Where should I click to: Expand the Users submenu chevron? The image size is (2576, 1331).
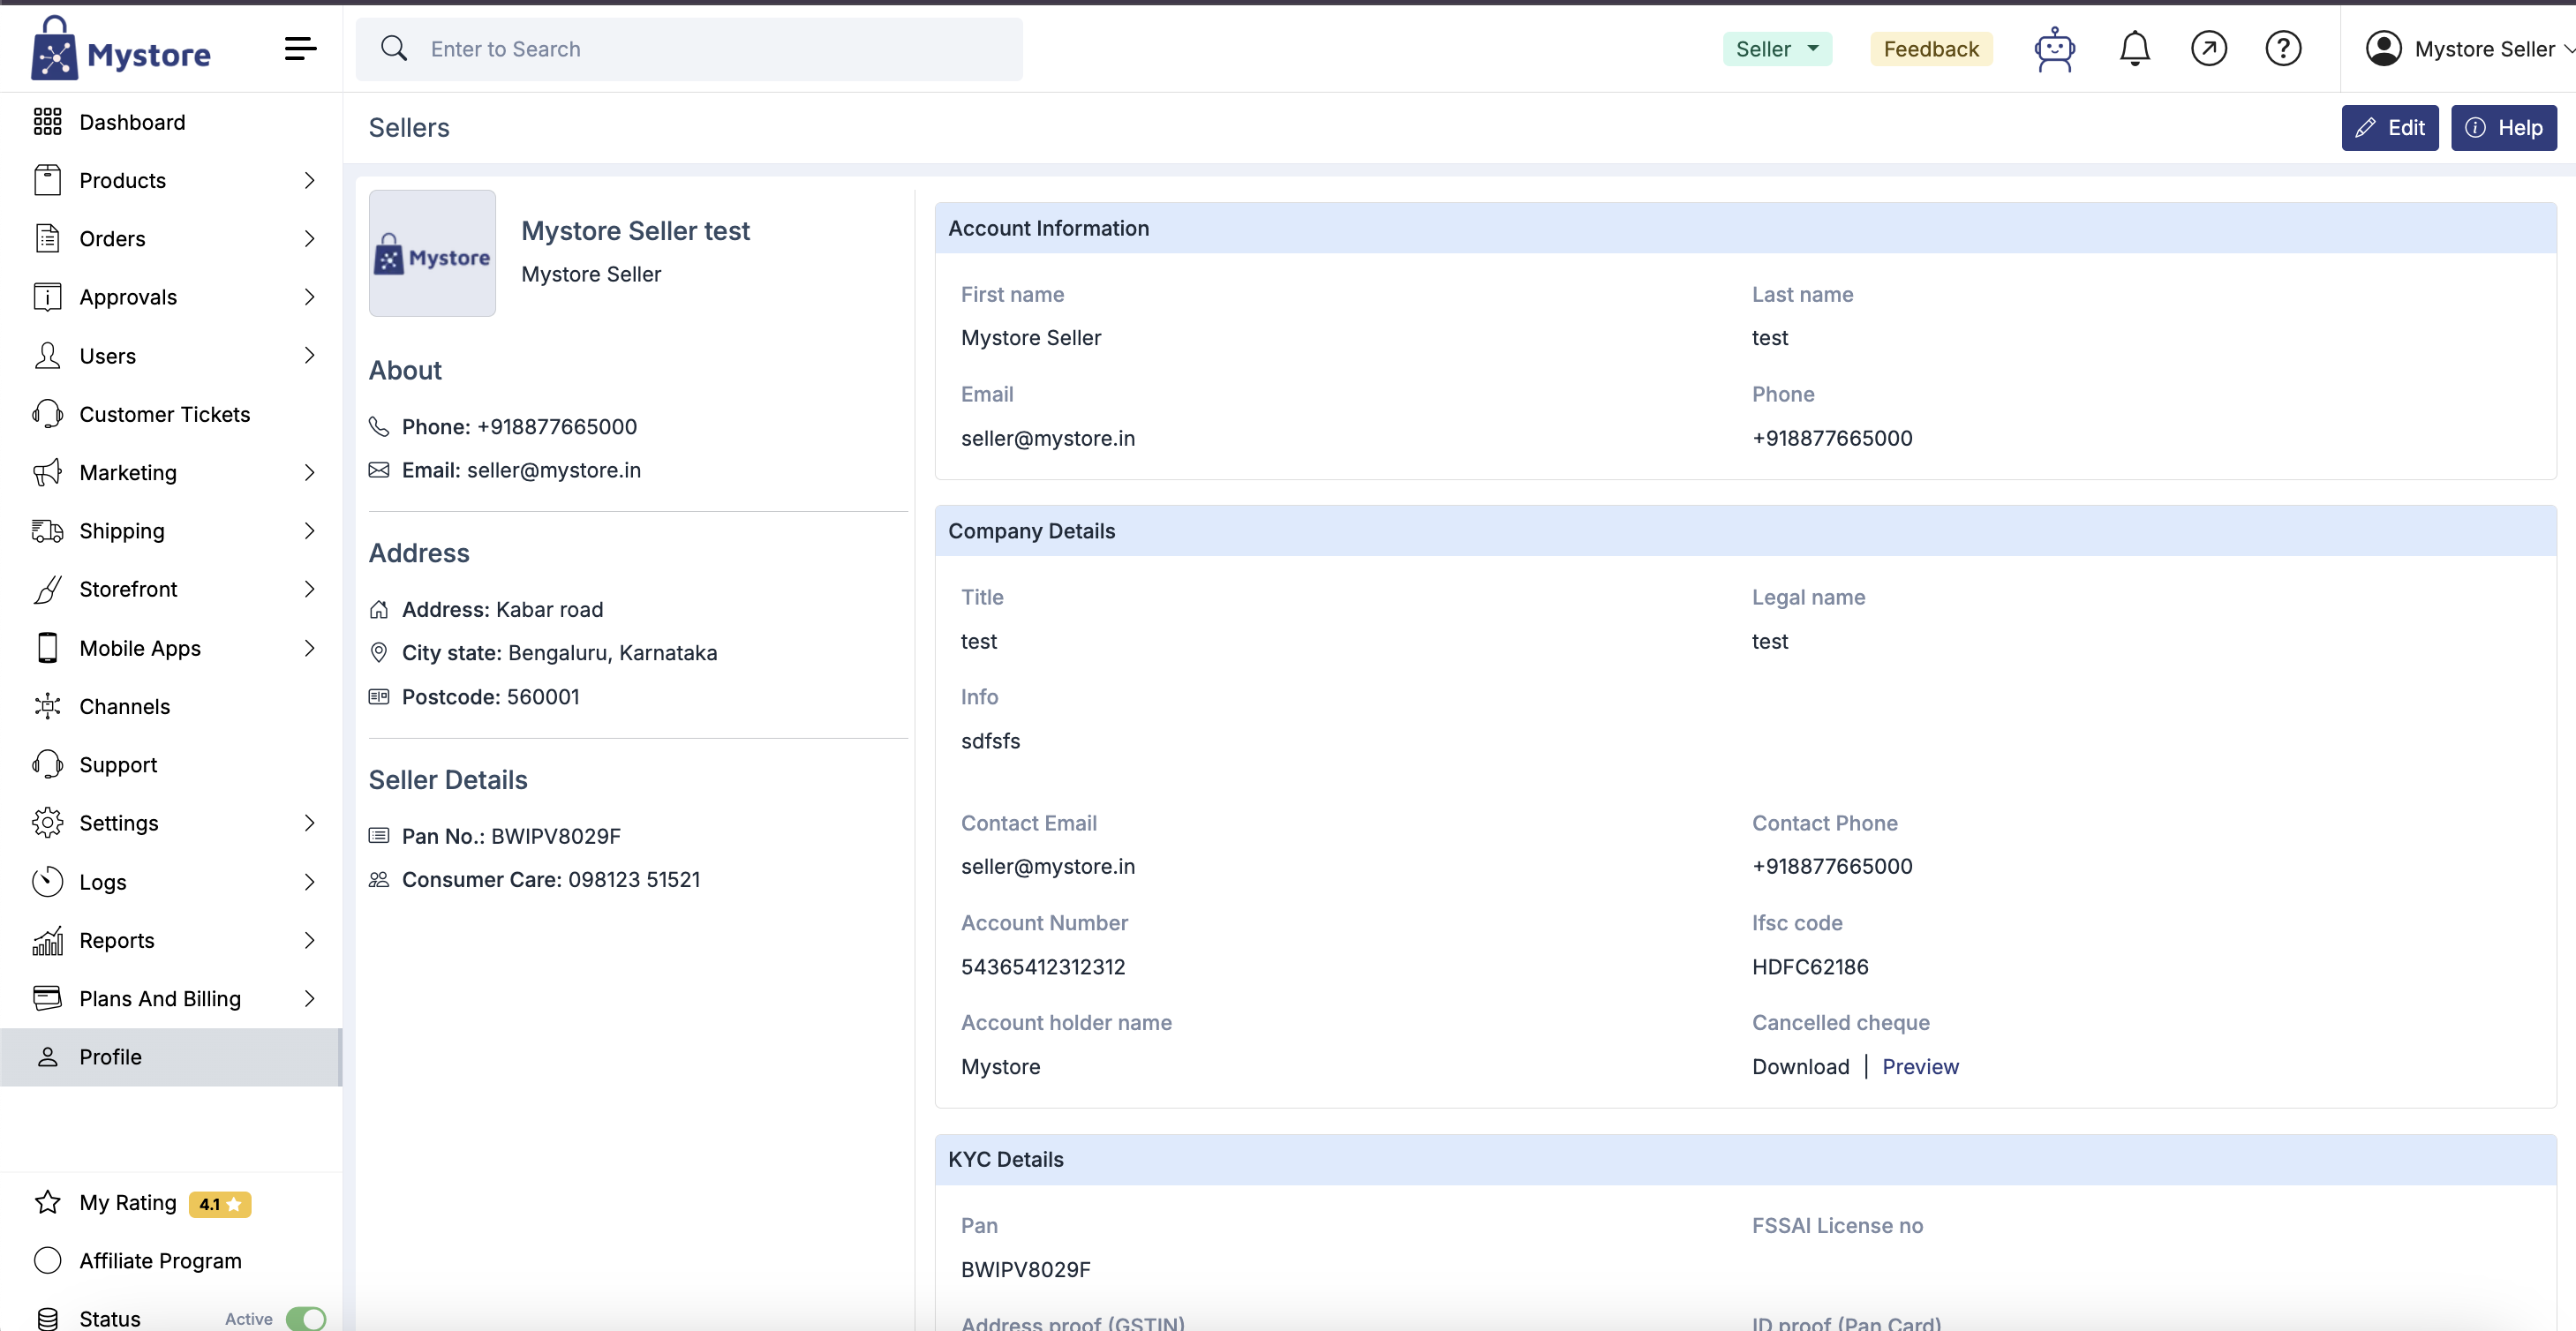click(x=309, y=355)
